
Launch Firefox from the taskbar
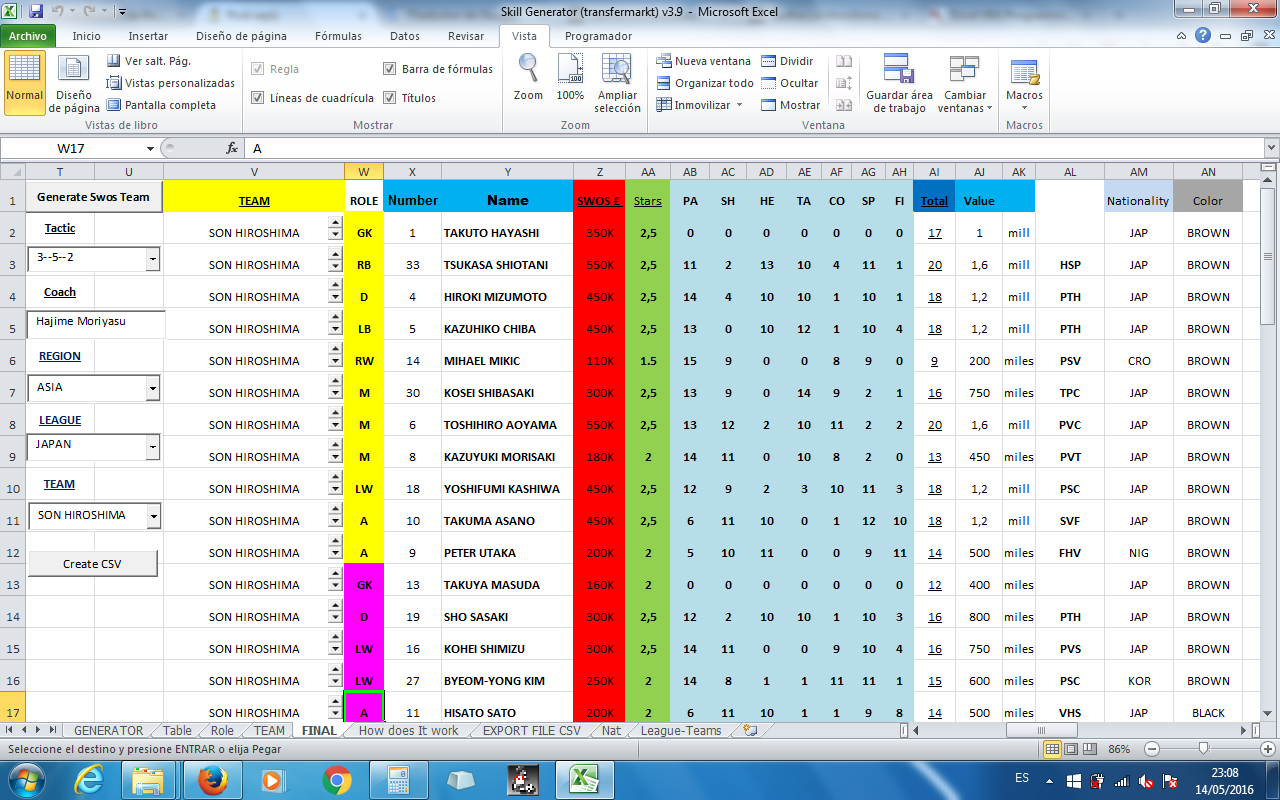pos(212,778)
